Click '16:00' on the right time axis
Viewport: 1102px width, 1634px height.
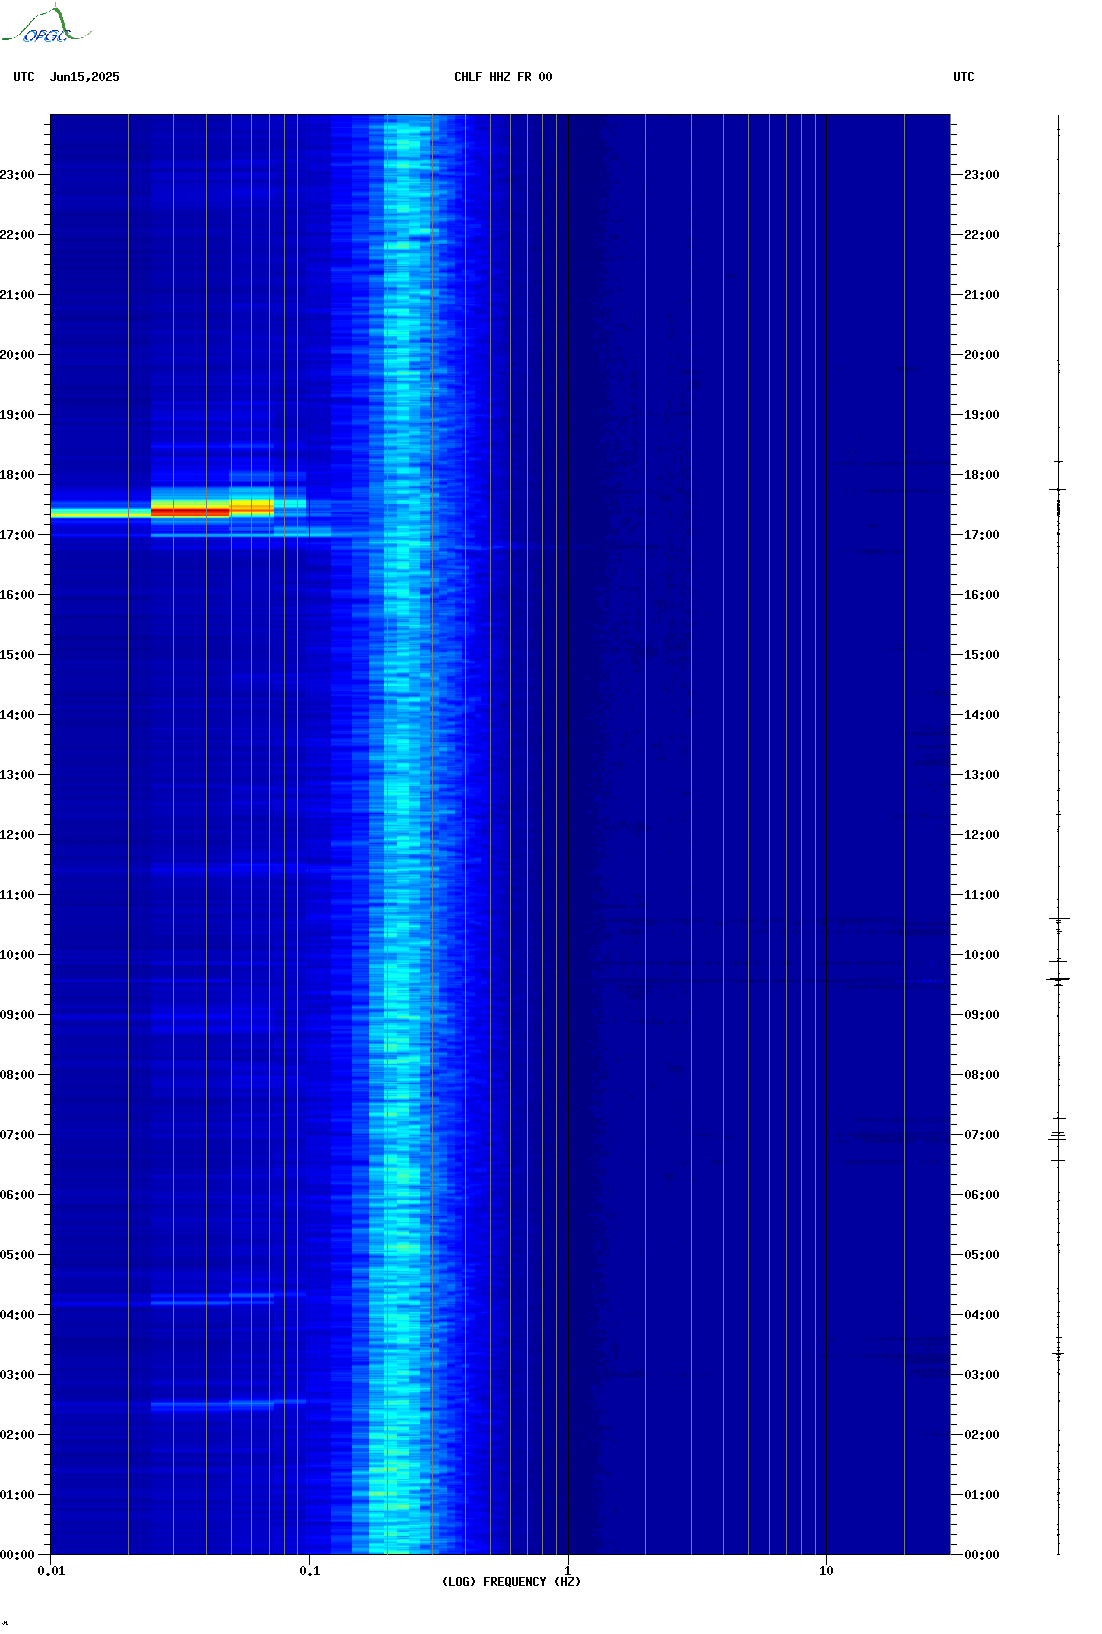pyautogui.click(x=982, y=595)
